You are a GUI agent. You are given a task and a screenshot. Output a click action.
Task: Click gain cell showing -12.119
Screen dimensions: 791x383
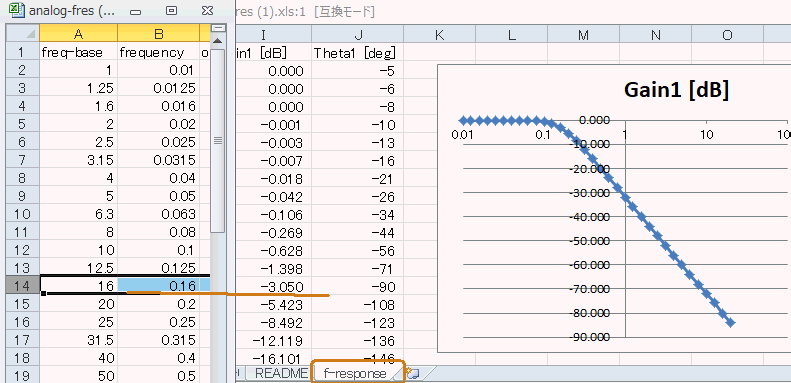tap(272, 341)
